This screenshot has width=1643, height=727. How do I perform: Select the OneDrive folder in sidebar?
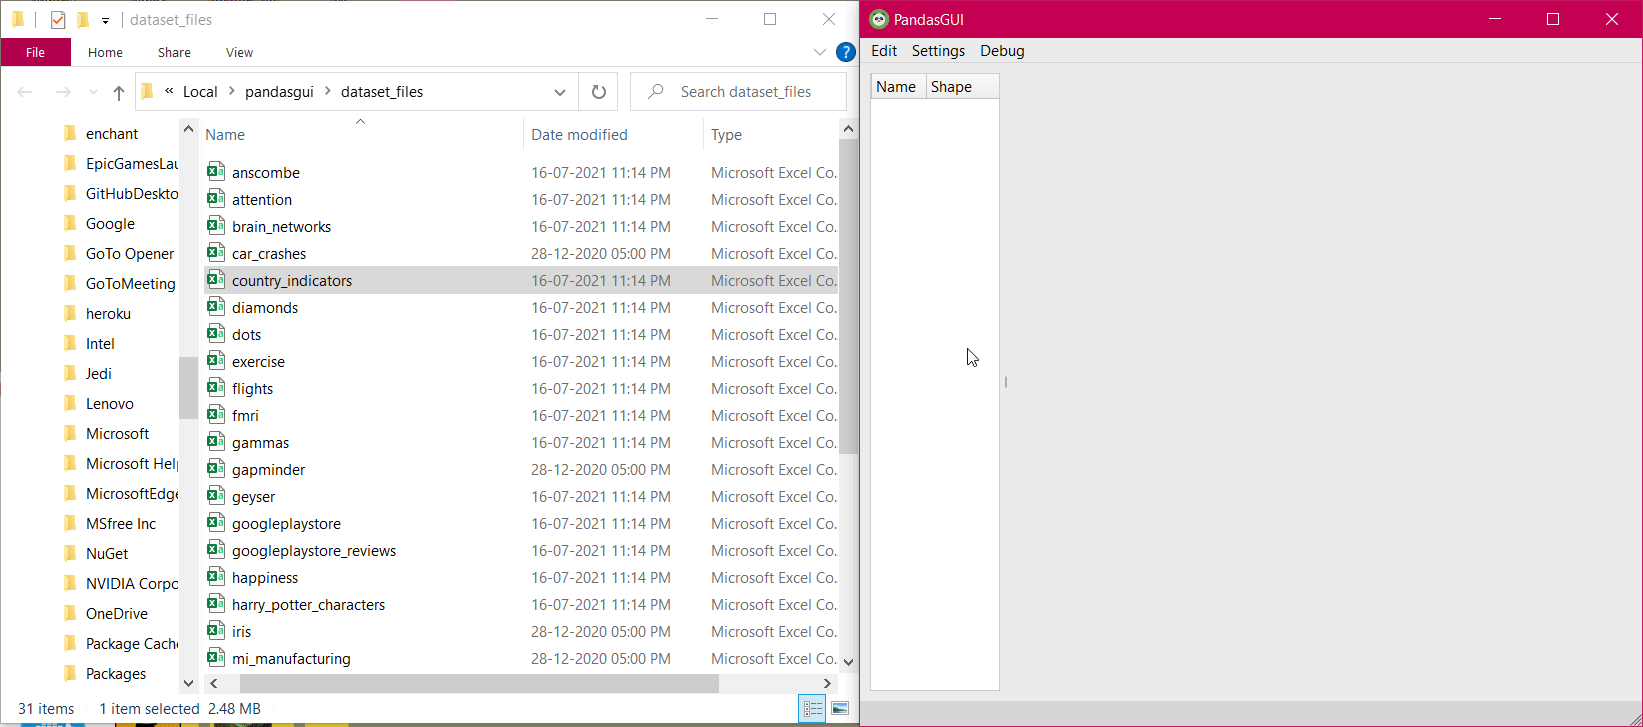click(116, 614)
